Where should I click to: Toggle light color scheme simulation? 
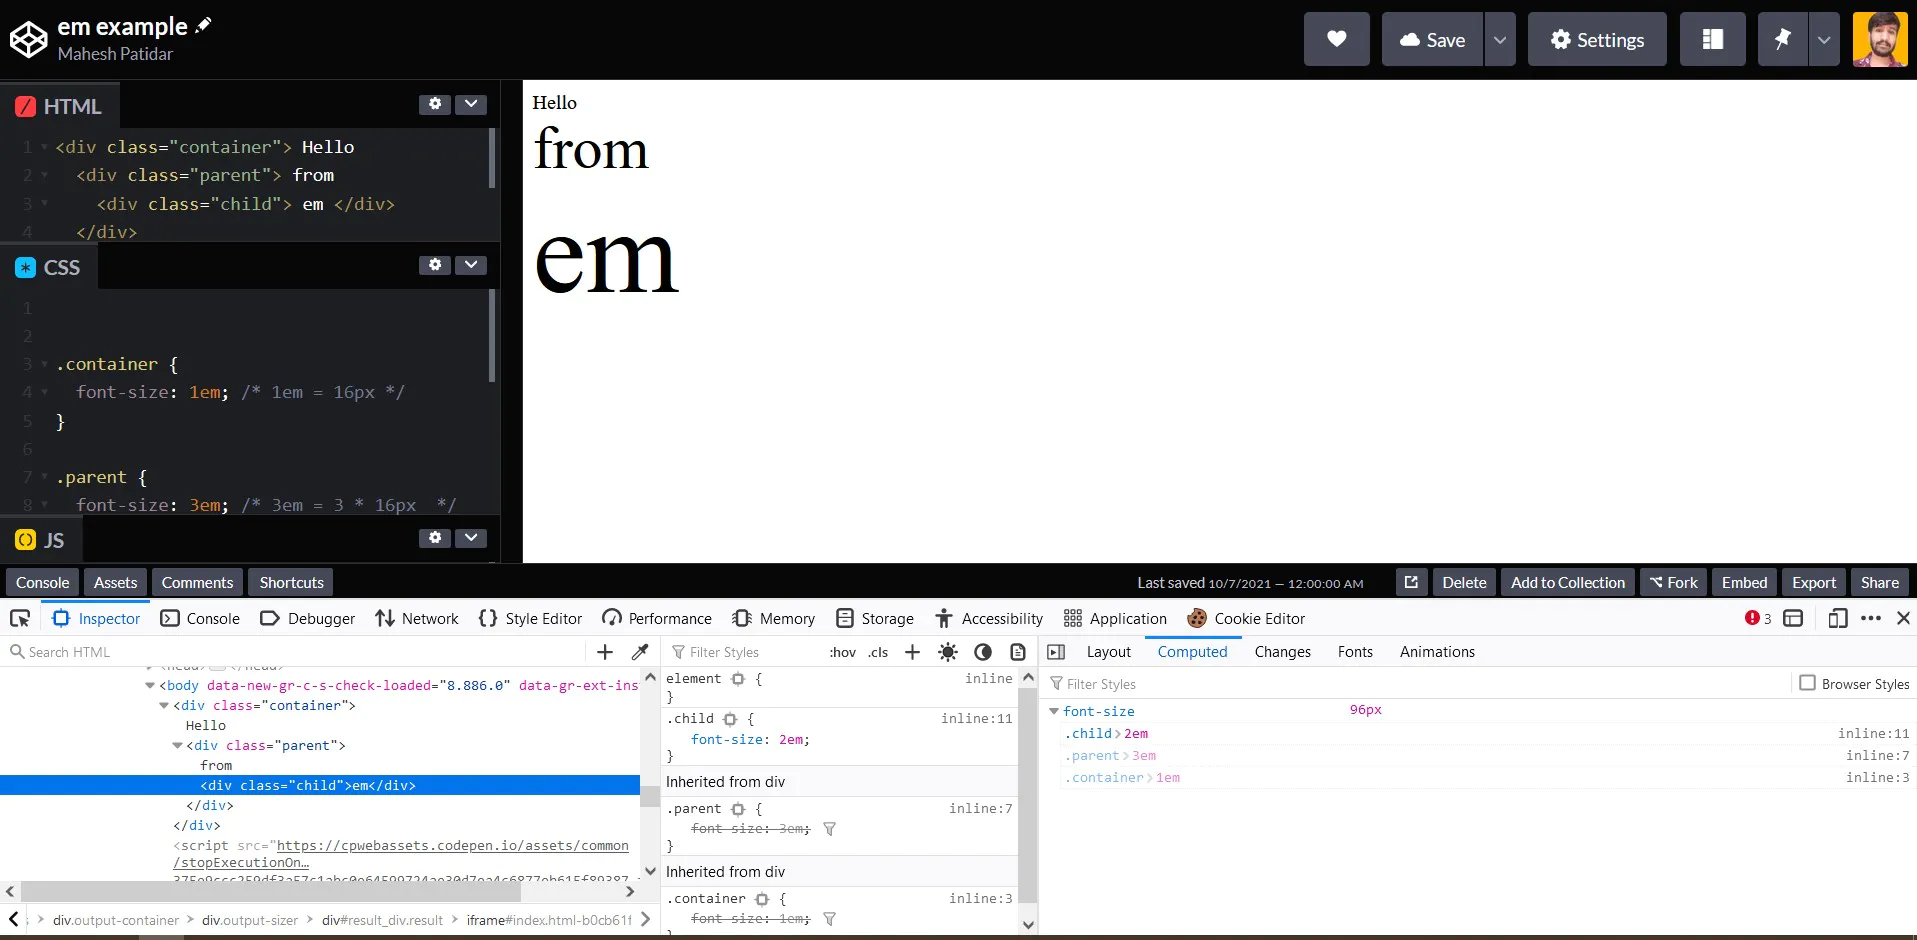tap(948, 652)
